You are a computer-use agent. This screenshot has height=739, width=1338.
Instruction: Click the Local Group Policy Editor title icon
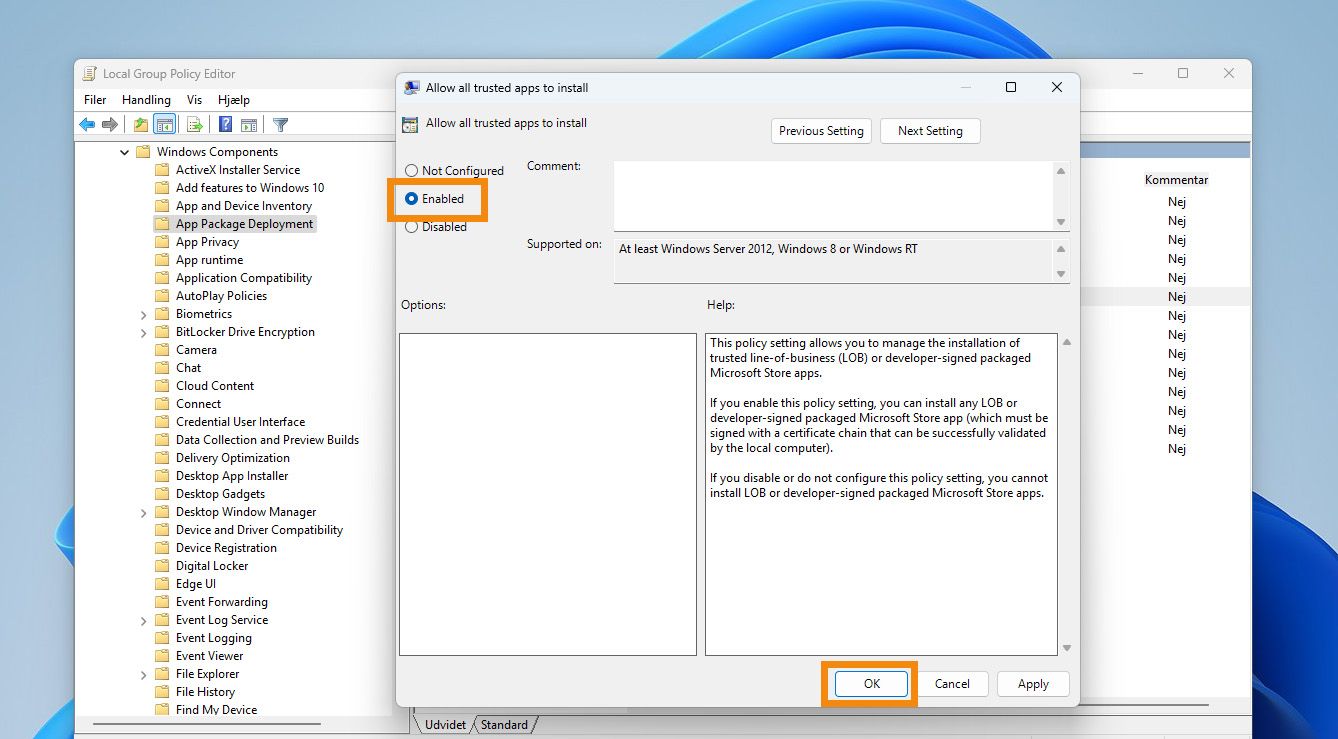(x=90, y=74)
